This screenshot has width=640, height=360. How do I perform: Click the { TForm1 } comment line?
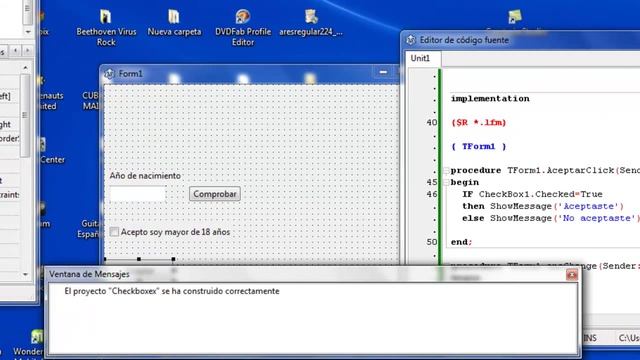pyautogui.click(x=478, y=146)
